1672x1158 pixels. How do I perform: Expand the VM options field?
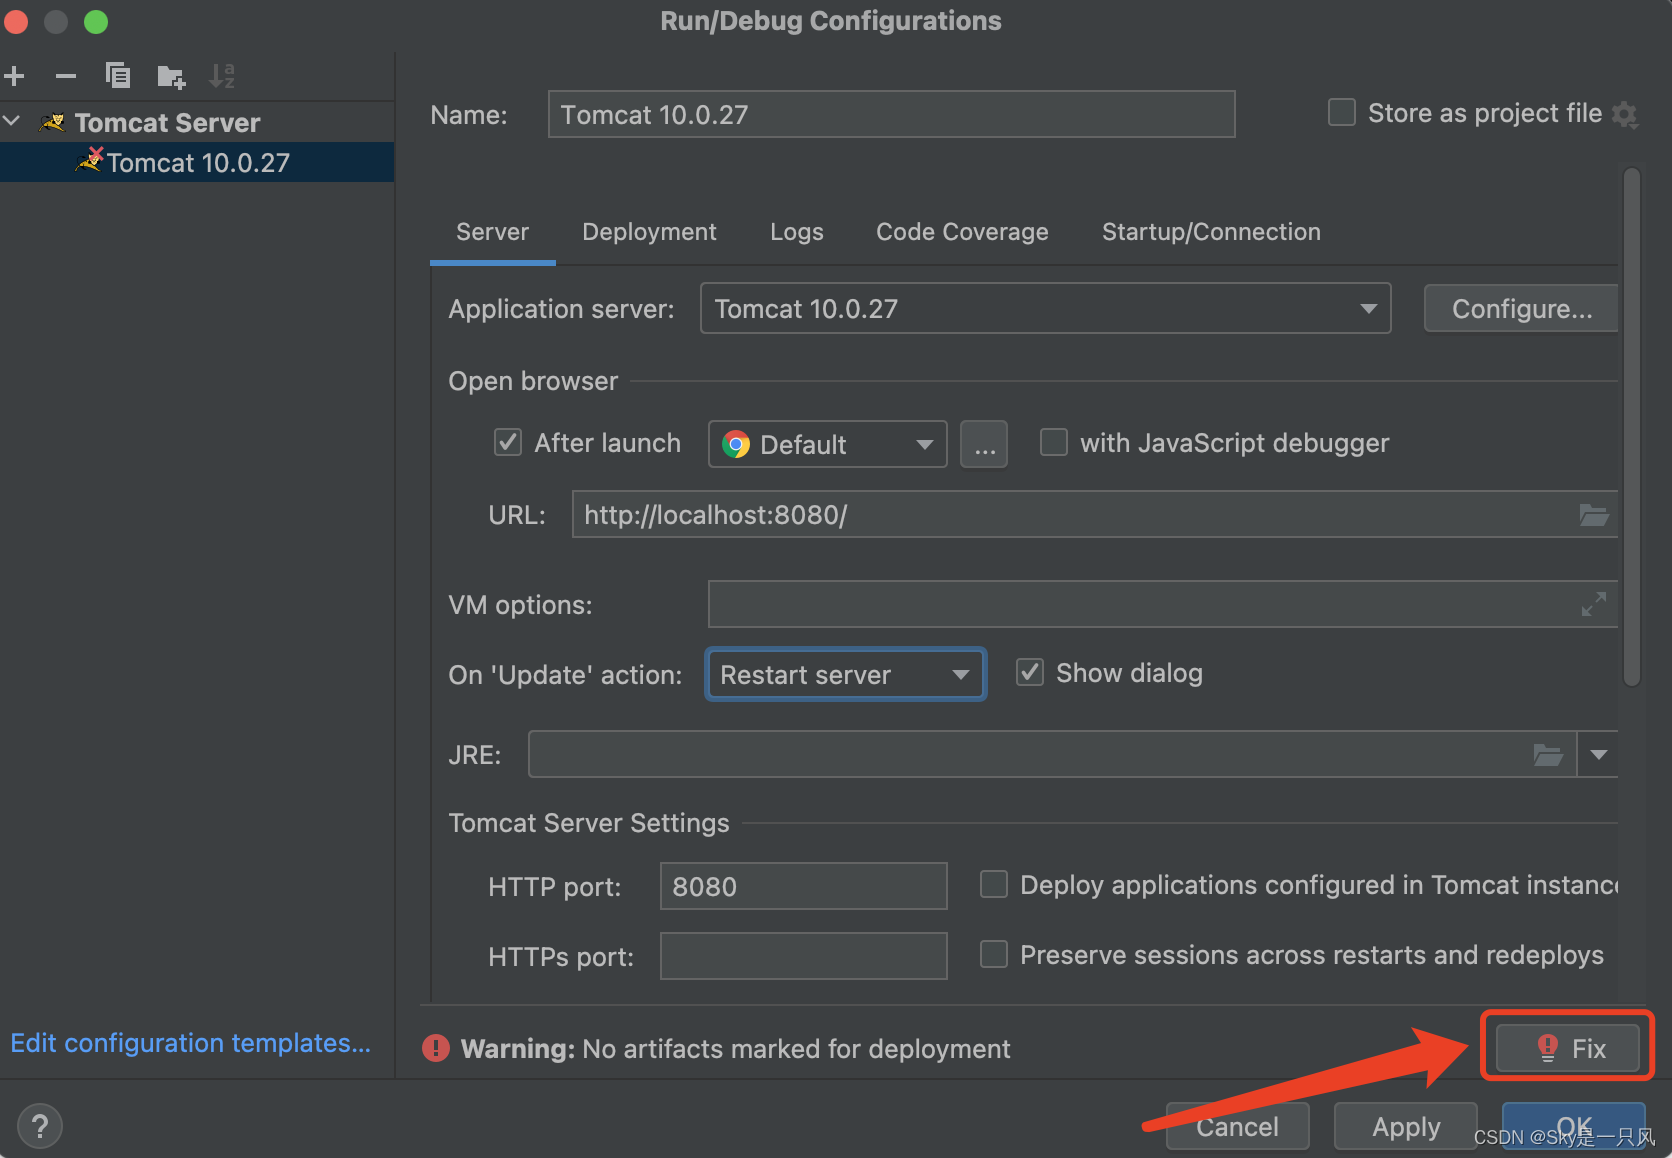click(1593, 604)
